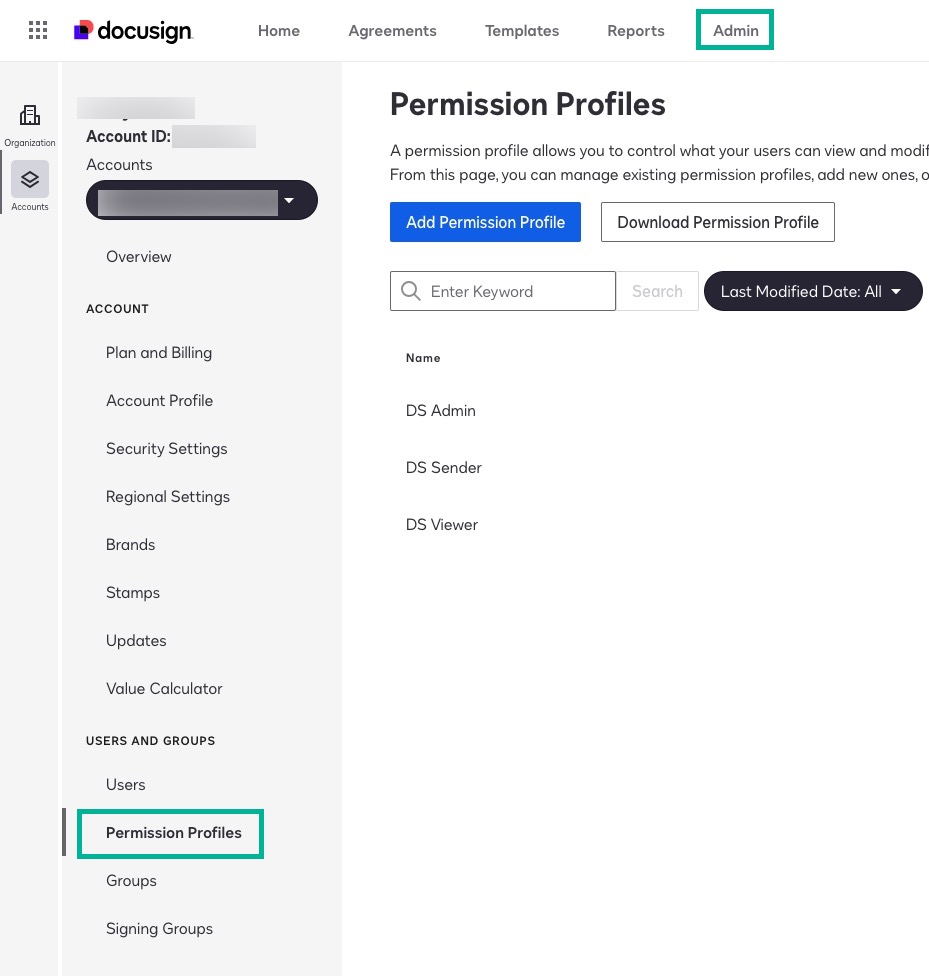The width and height of the screenshot is (929, 976).
Task: Click the search magnifier icon
Action: coord(410,291)
